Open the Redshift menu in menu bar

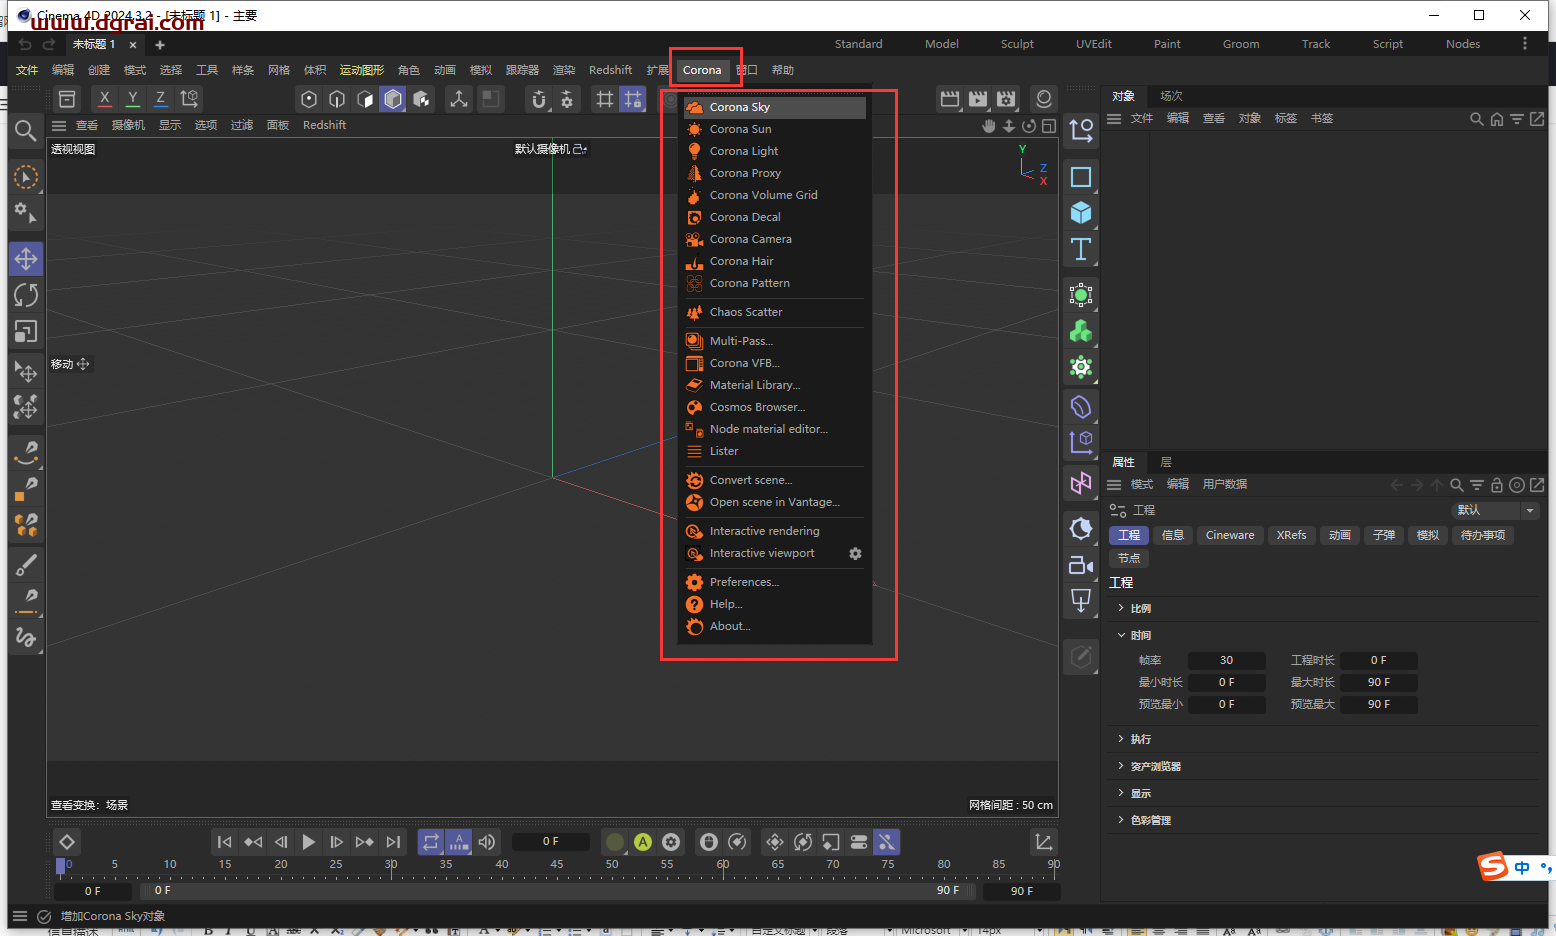click(x=610, y=70)
